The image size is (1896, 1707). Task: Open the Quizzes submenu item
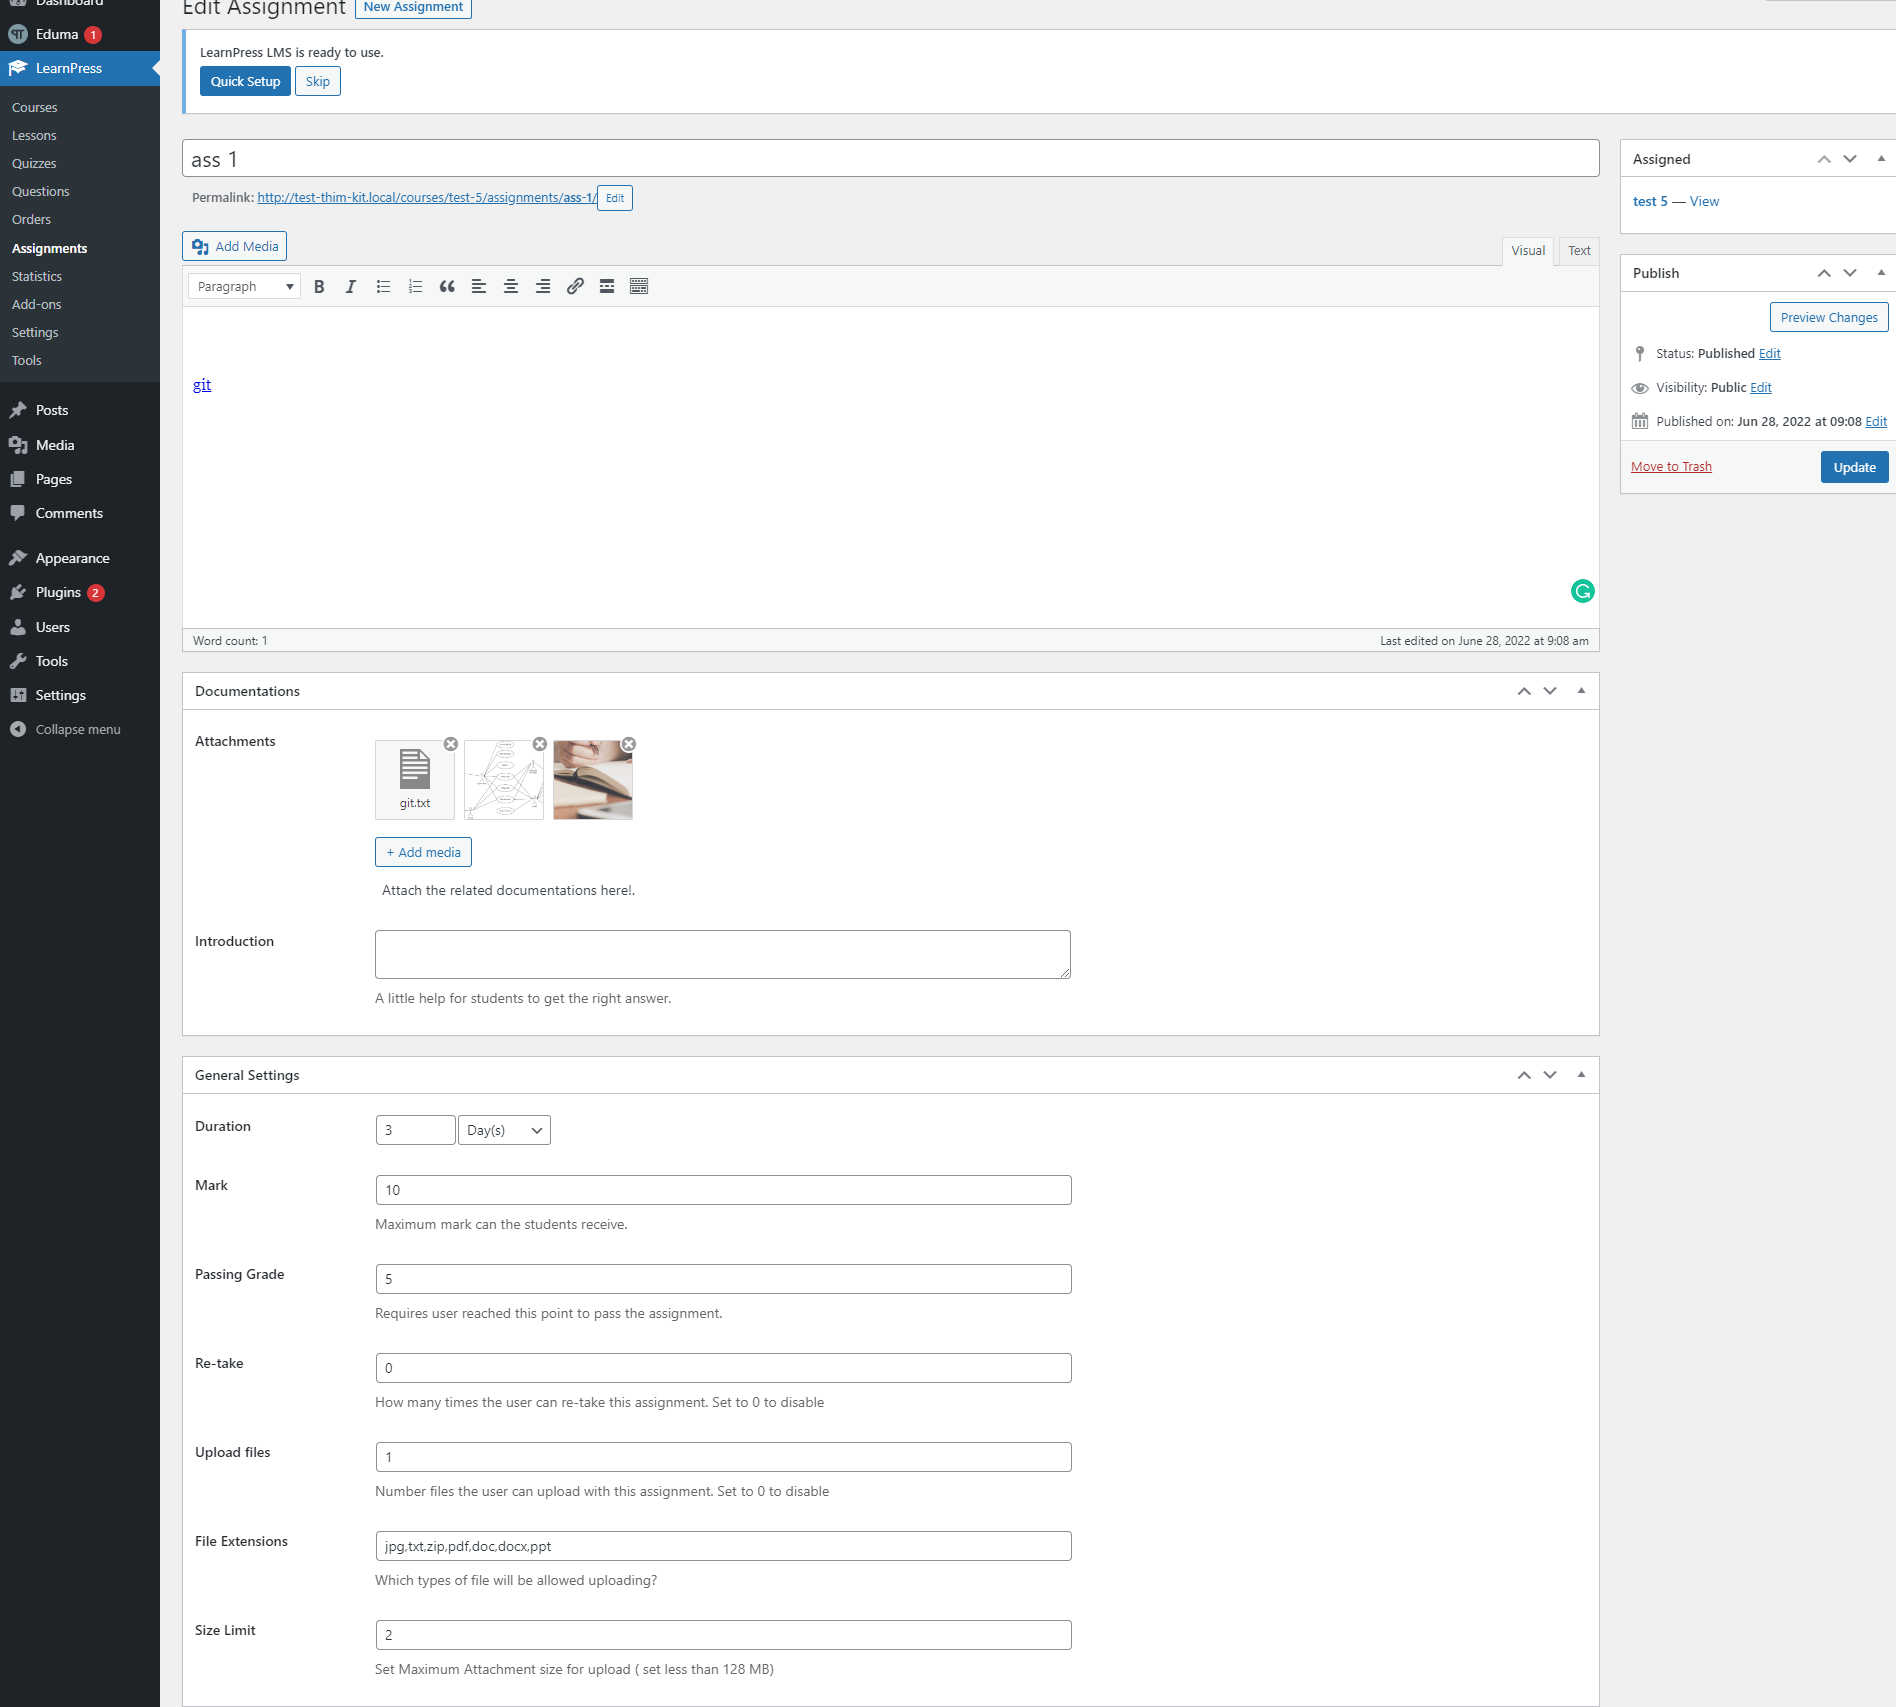[x=34, y=163]
